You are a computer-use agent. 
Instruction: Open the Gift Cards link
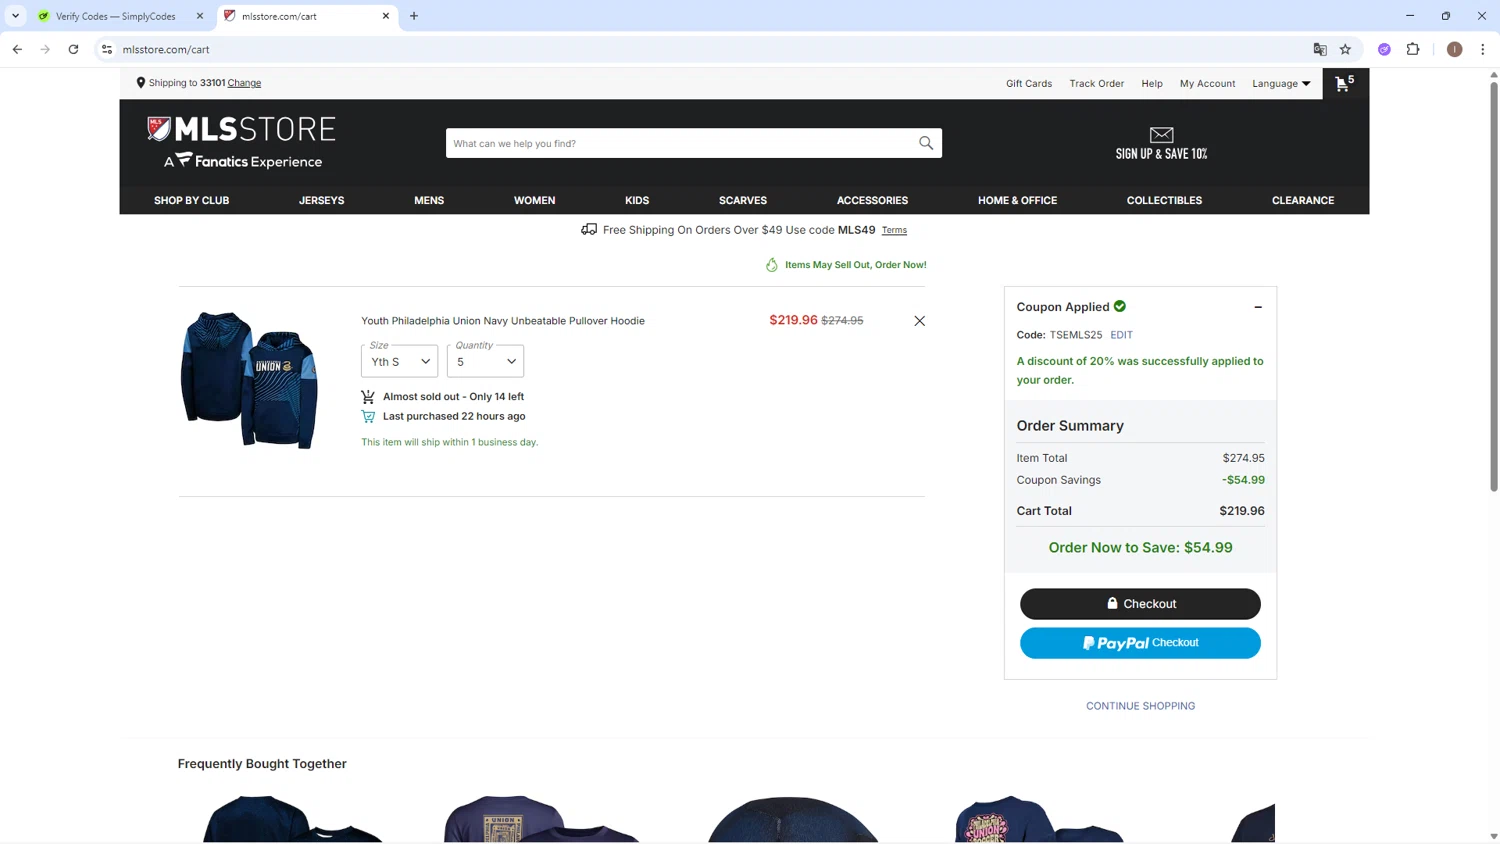pos(1029,84)
